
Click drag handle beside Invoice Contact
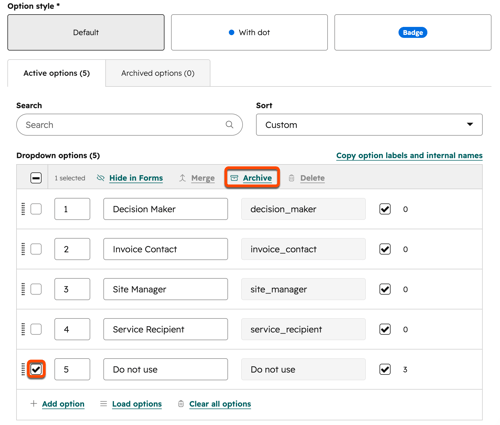click(x=23, y=249)
